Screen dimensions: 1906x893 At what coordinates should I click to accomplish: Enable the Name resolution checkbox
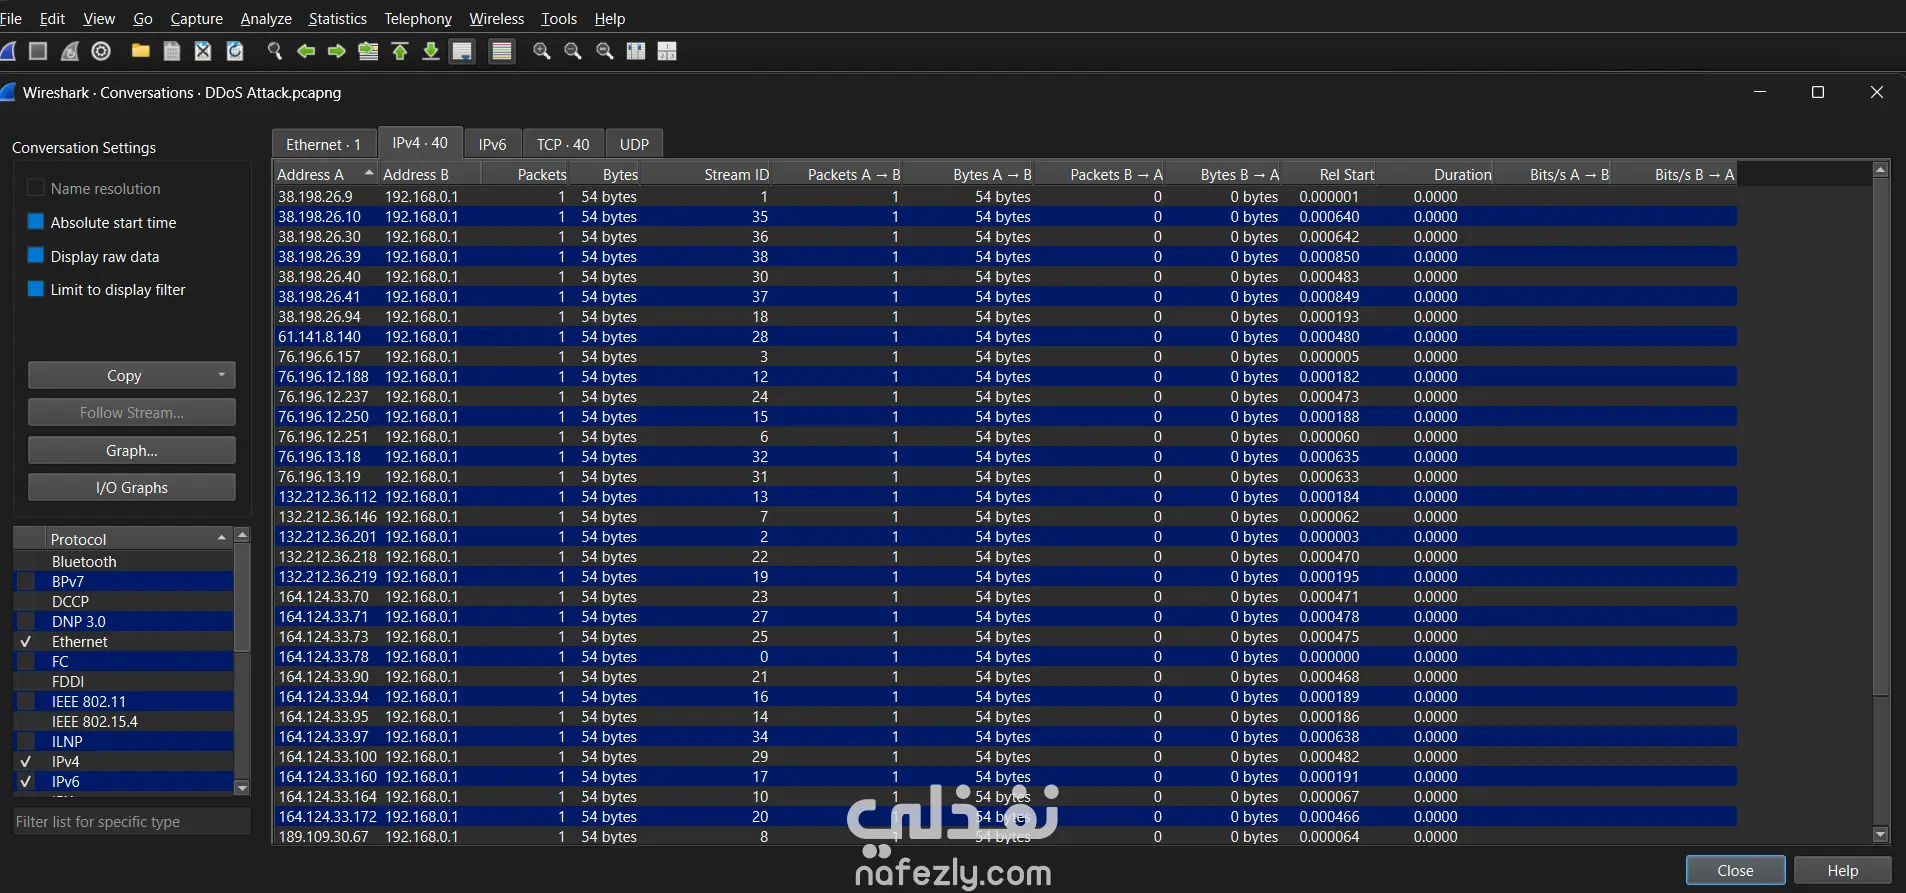pos(36,188)
